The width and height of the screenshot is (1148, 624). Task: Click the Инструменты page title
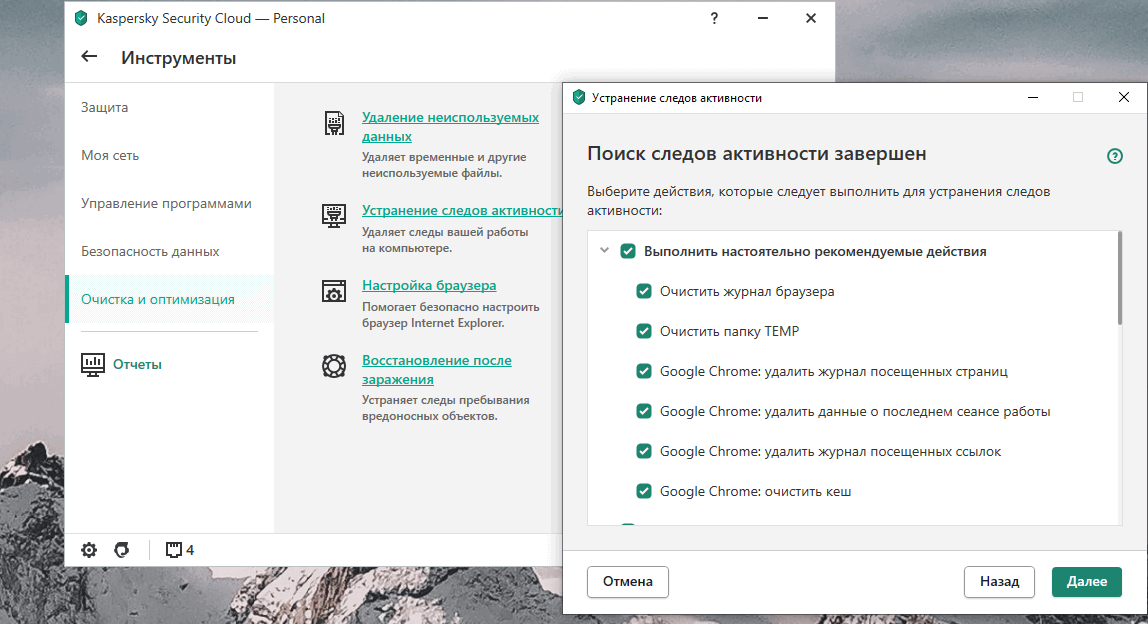[179, 58]
